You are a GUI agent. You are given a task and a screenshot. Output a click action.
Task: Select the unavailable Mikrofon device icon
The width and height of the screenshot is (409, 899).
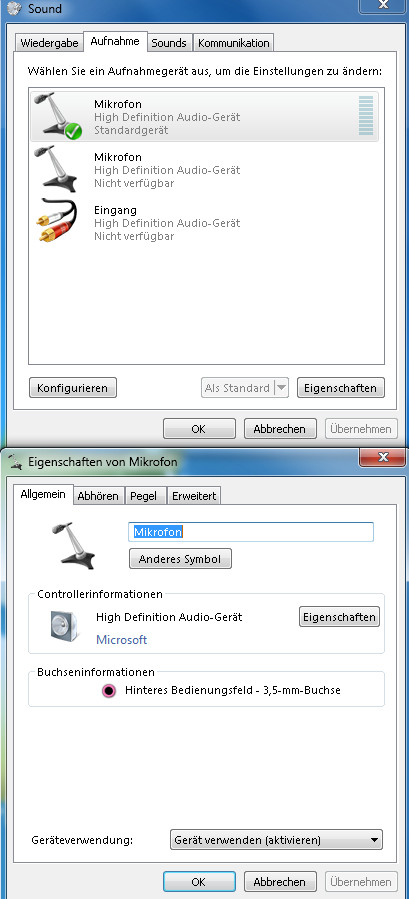pyautogui.click(x=56, y=169)
